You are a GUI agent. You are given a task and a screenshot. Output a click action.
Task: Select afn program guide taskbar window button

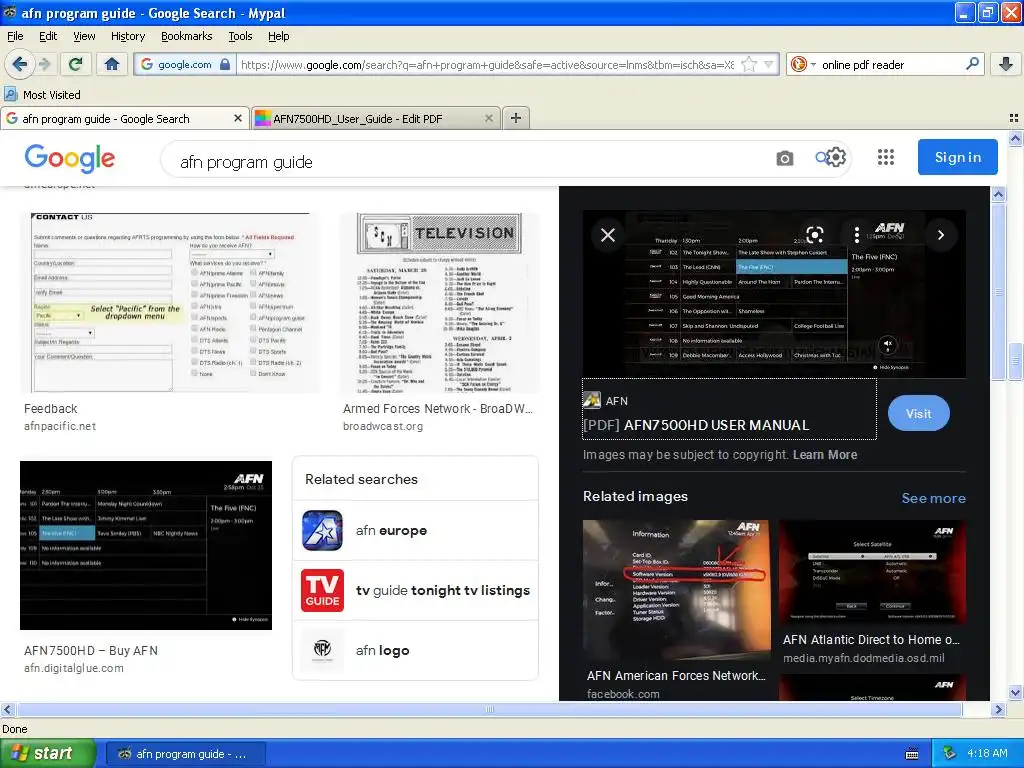point(185,754)
